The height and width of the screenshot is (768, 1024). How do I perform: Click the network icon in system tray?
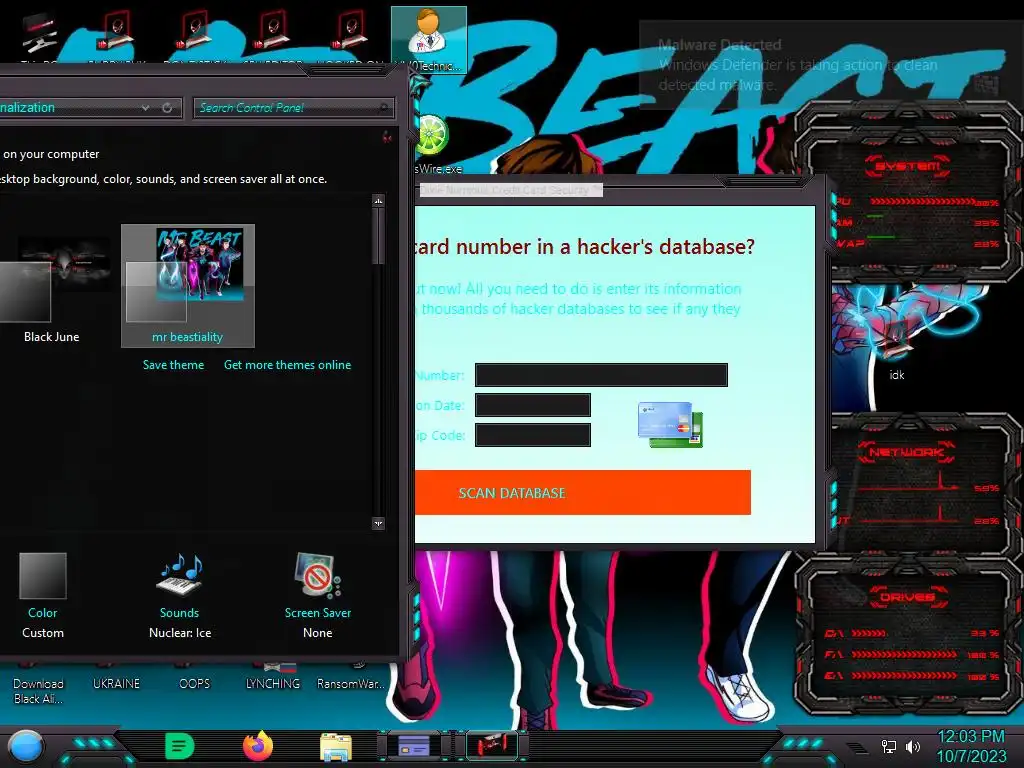click(x=889, y=746)
